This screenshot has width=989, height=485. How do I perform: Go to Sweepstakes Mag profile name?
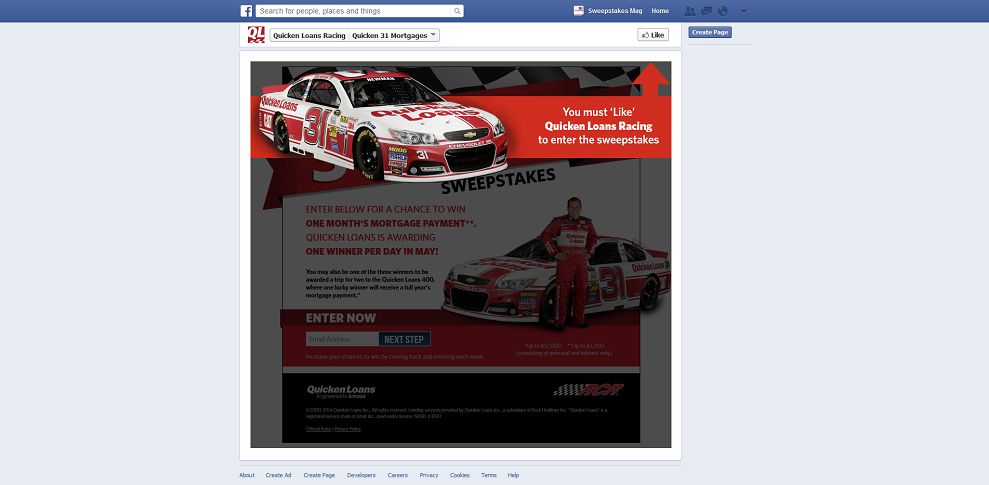click(x=615, y=11)
